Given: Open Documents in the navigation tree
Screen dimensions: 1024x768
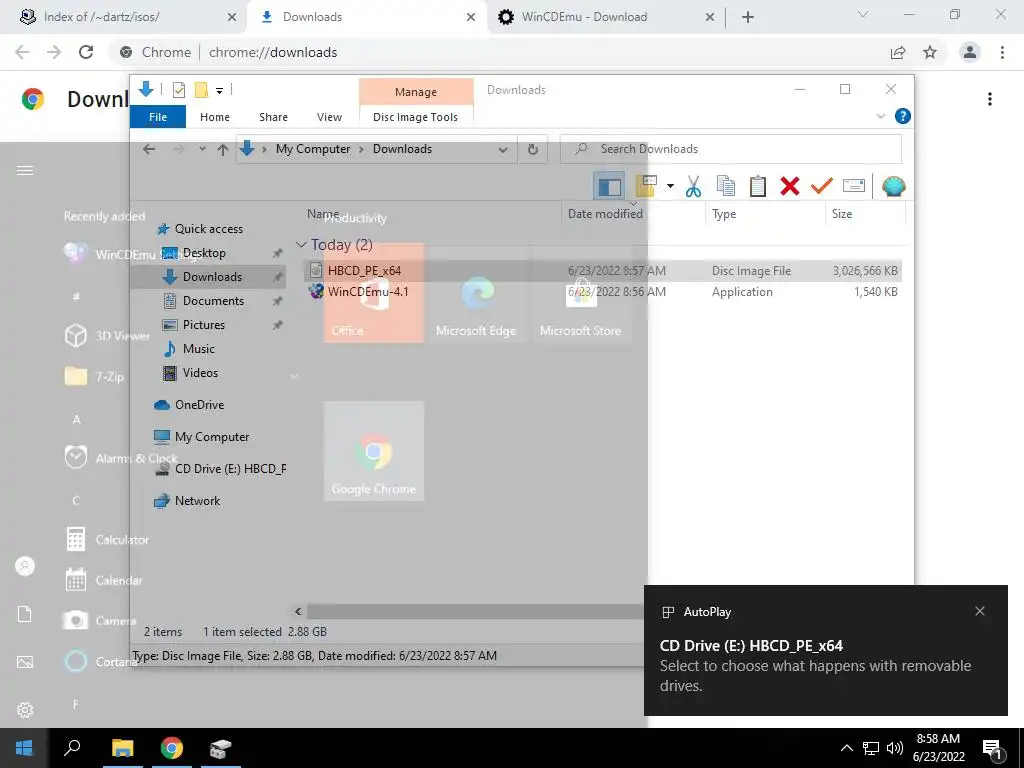Looking at the screenshot, I should pos(213,301).
